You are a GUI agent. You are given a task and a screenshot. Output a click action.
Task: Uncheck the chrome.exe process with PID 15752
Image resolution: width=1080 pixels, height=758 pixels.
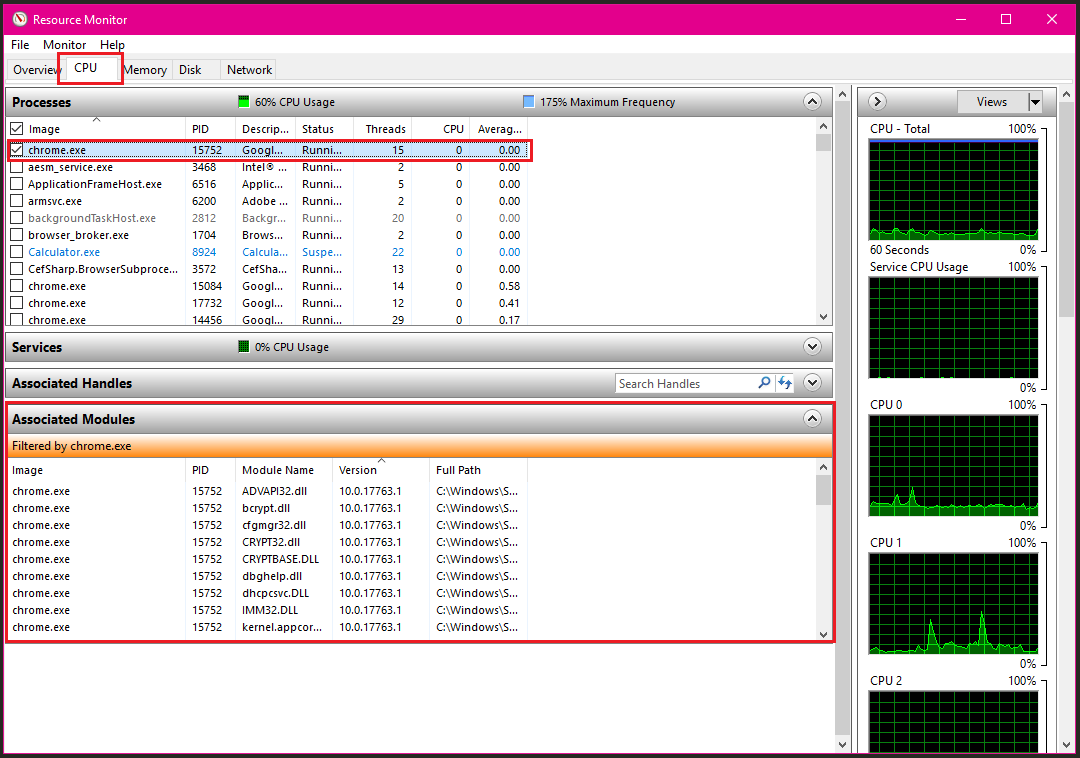point(15,149)
